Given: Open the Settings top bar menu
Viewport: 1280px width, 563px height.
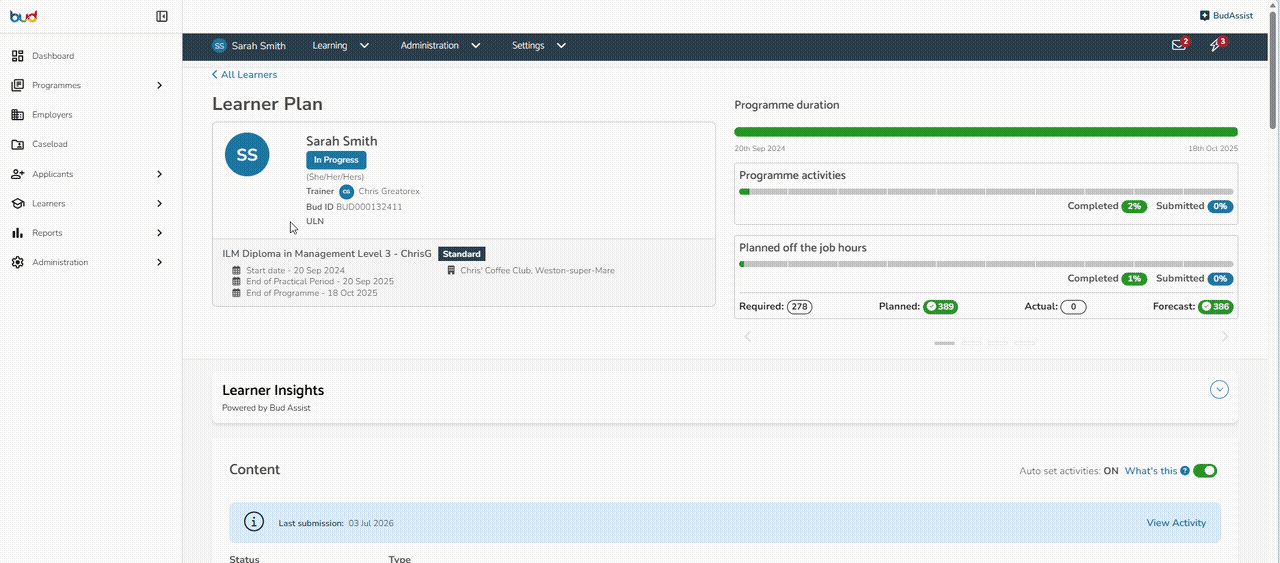Looking at the screenshot, I should 539,46.
